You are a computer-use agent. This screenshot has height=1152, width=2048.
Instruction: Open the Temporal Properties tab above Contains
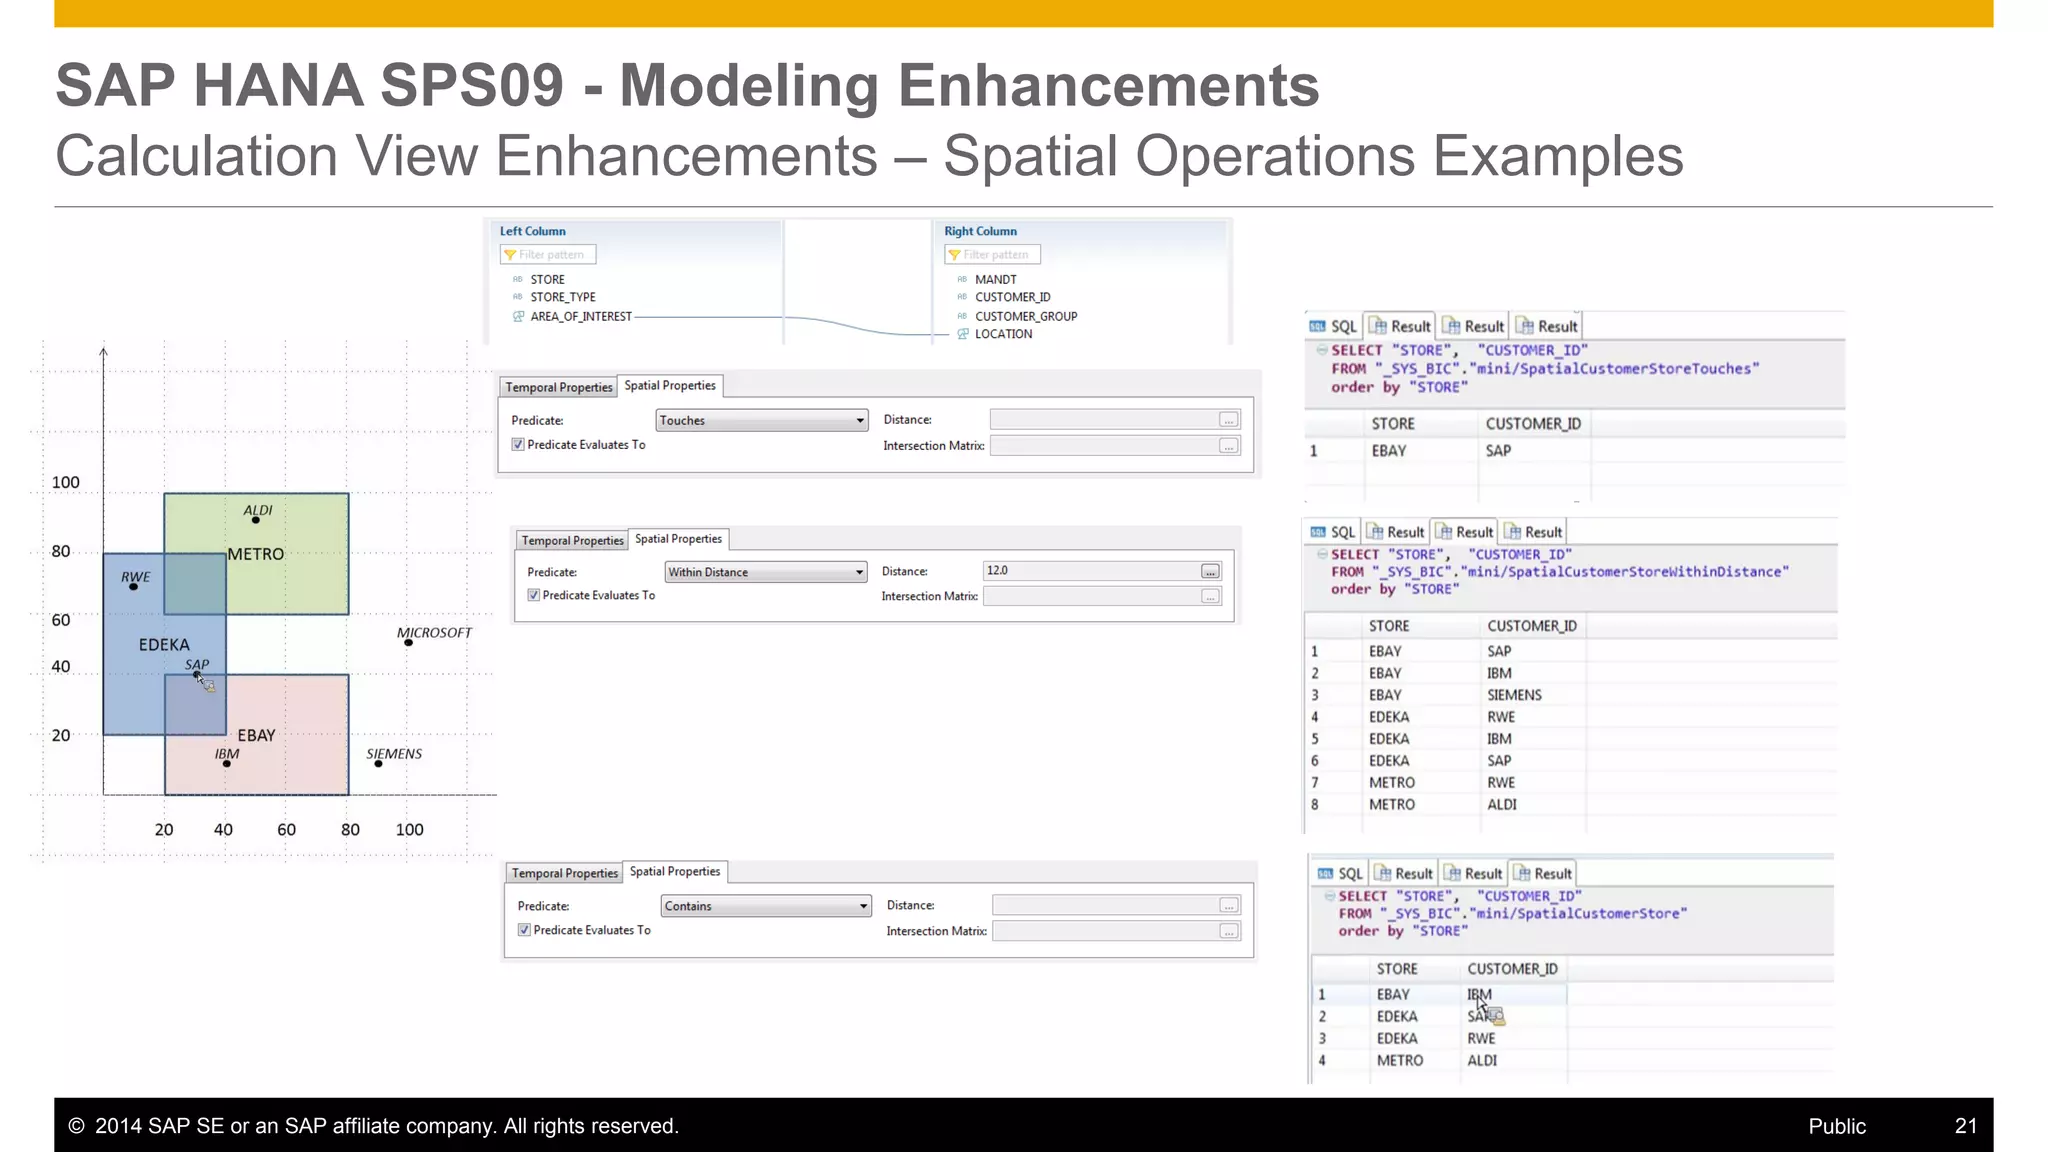click(565, 873)
